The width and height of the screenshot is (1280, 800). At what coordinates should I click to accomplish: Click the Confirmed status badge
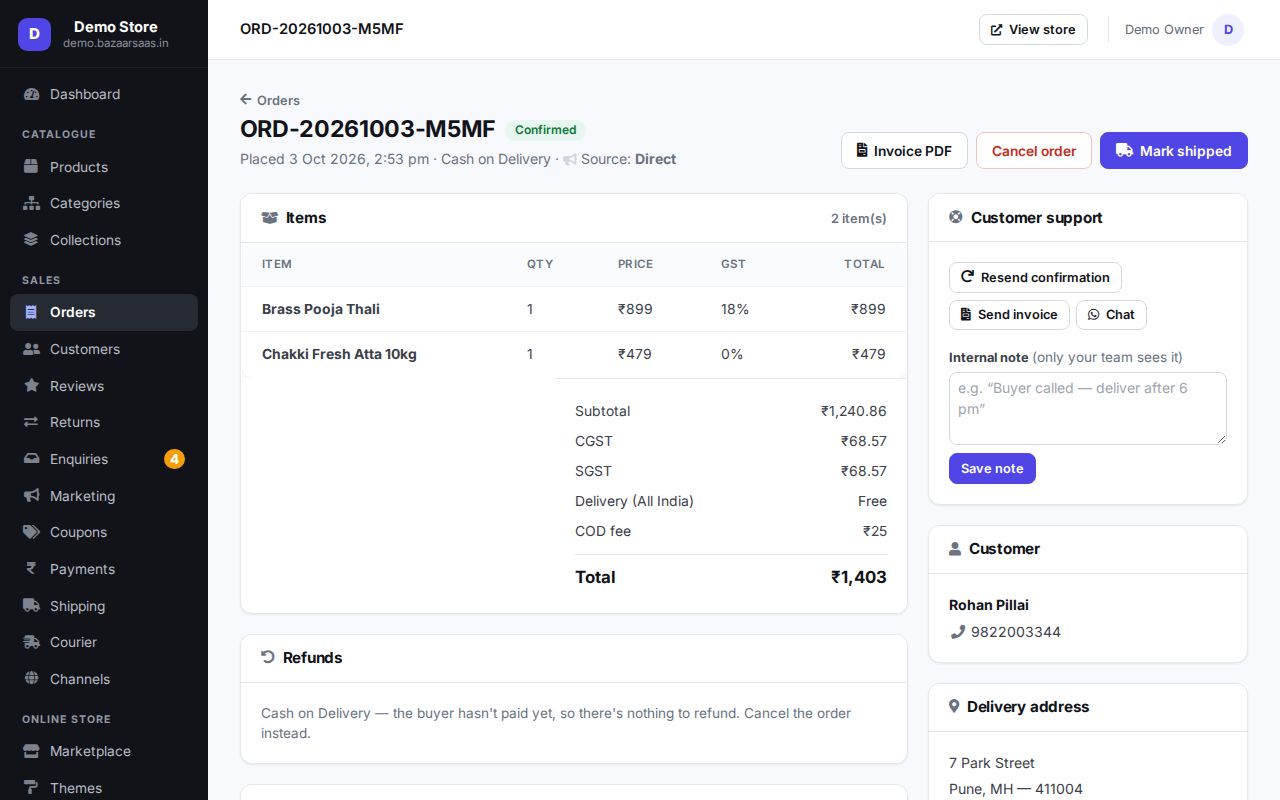[x=545, y=130]
